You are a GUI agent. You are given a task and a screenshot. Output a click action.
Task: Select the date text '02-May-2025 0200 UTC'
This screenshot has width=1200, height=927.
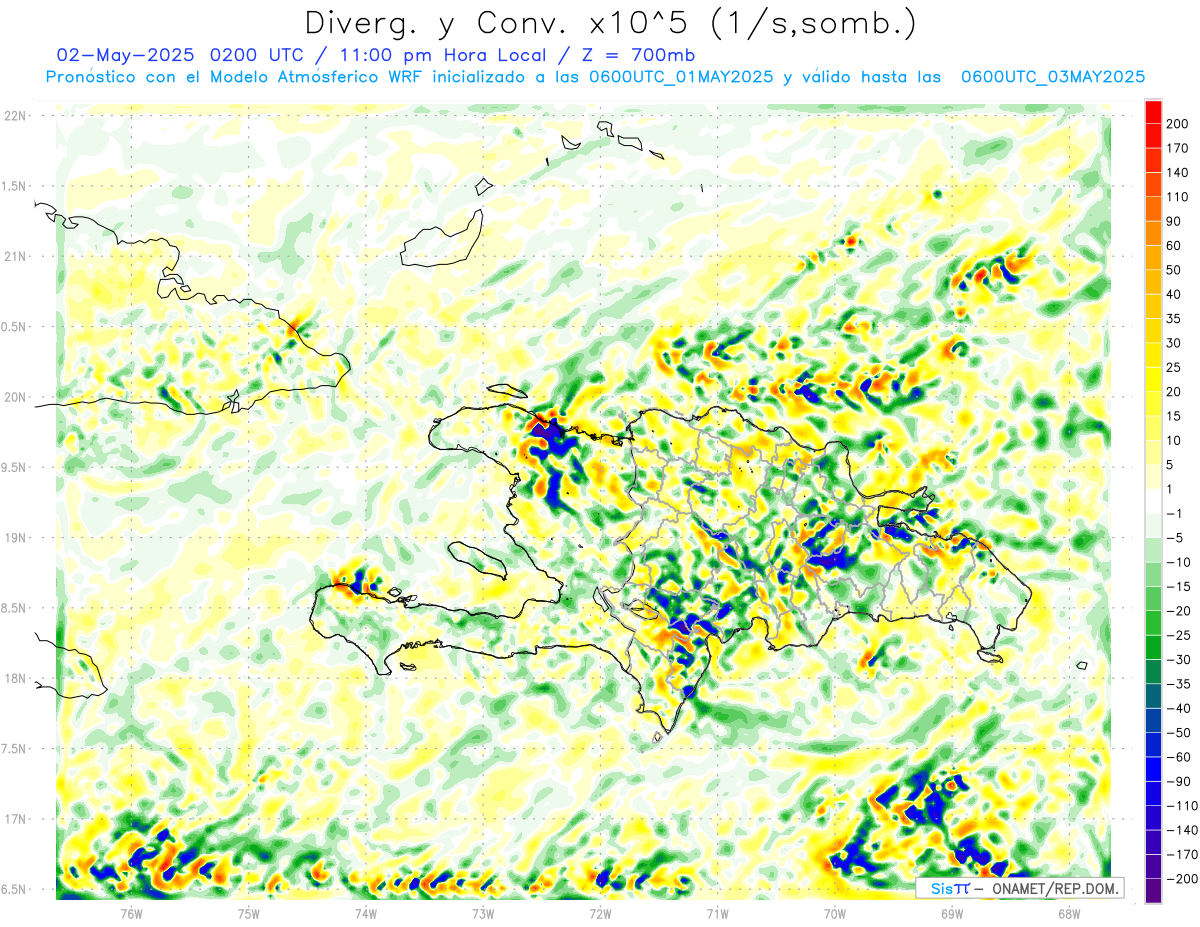[180, 55]
